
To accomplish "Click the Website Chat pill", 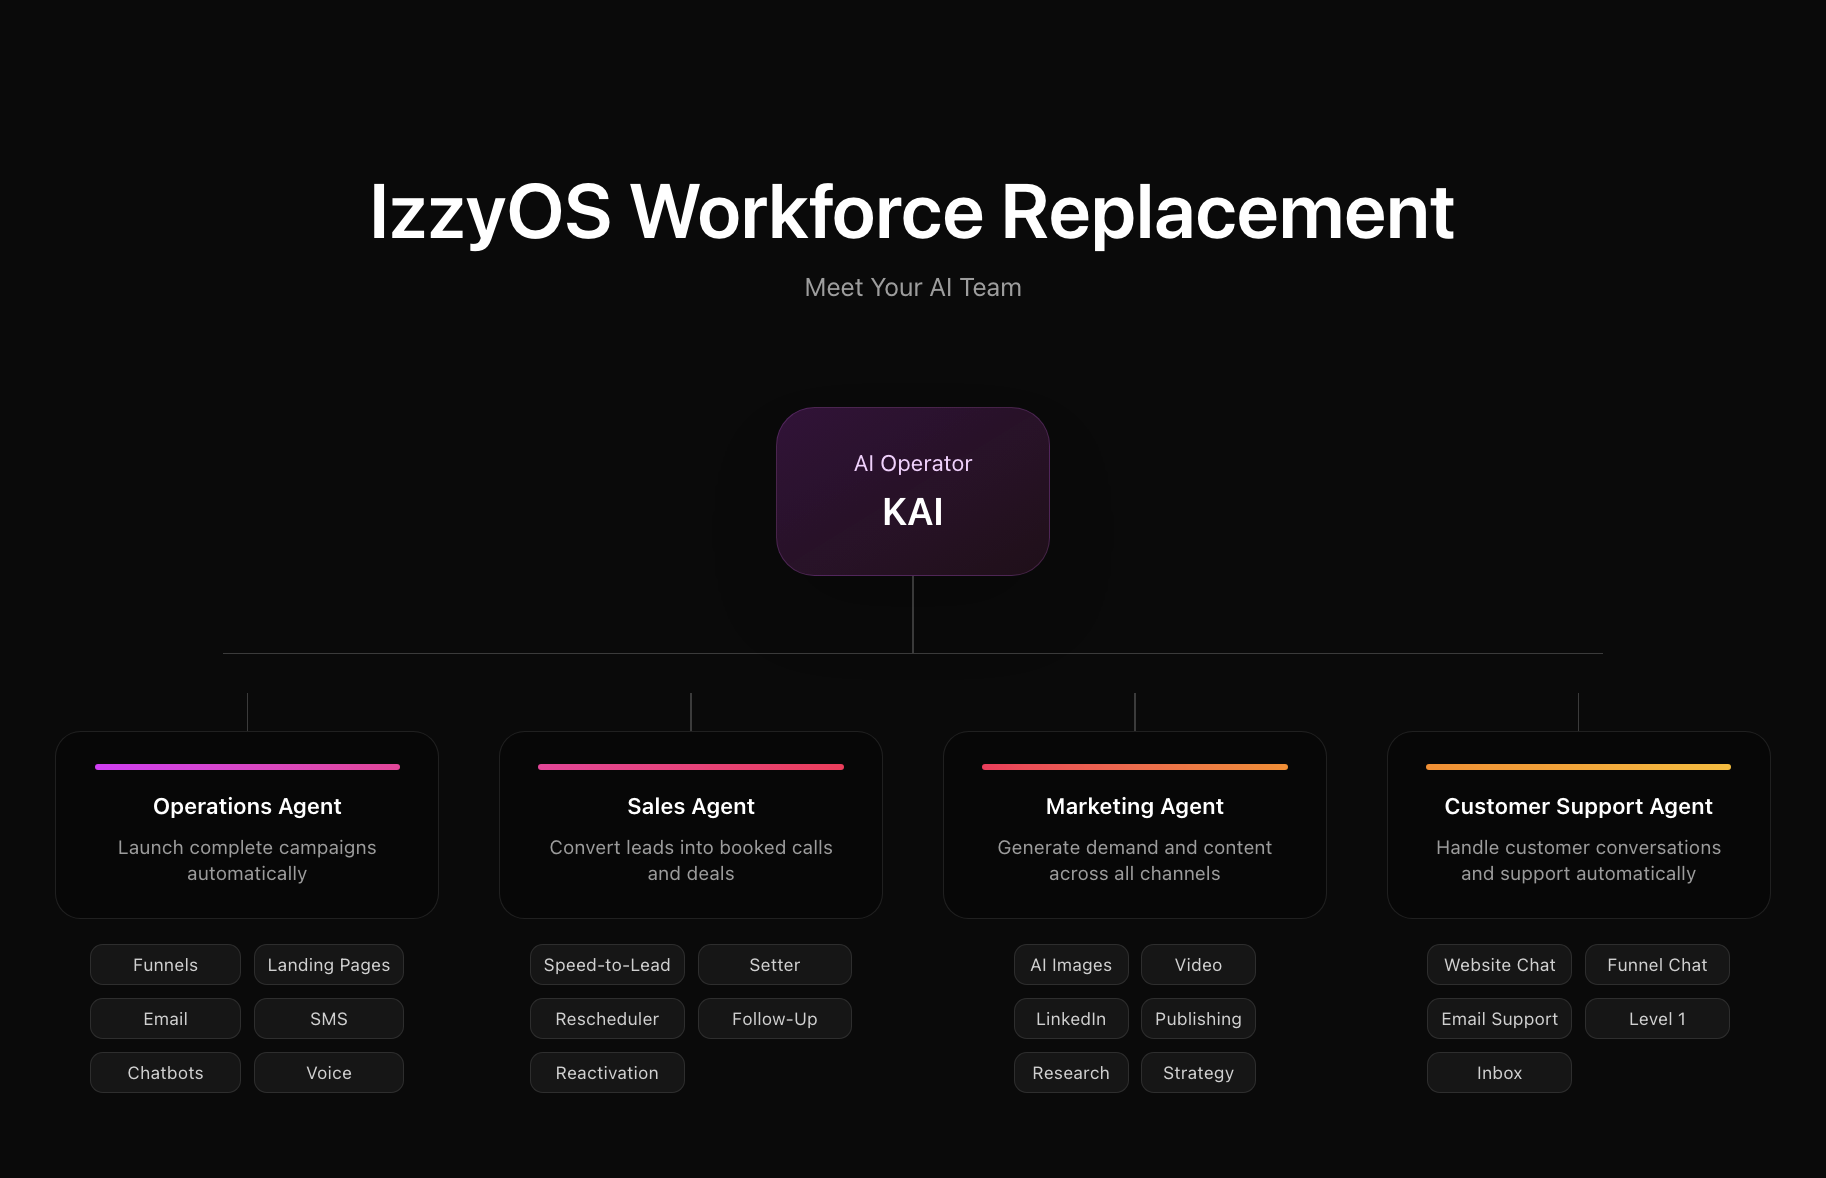I will click(1499, 964).
